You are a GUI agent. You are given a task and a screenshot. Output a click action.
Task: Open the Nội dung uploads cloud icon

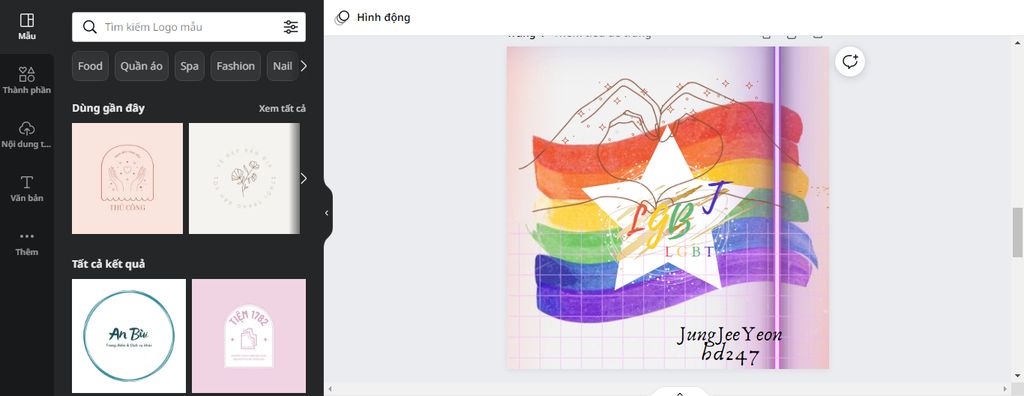[x=27, y=128]
